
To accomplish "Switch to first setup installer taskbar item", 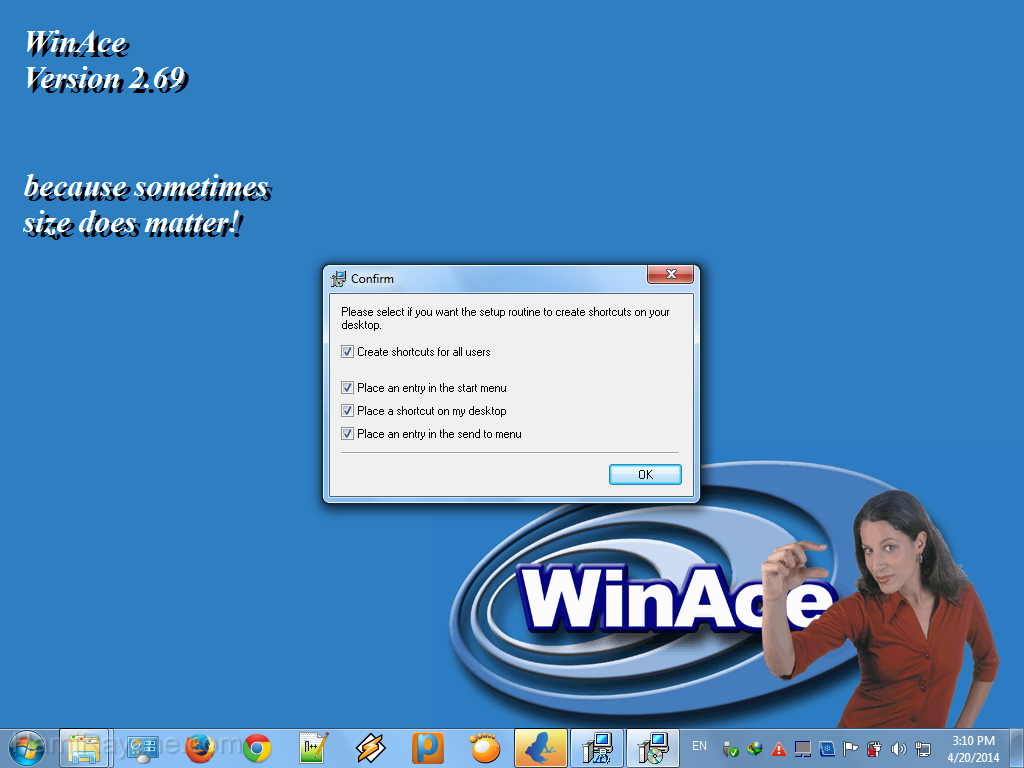I will click(598, 748).
